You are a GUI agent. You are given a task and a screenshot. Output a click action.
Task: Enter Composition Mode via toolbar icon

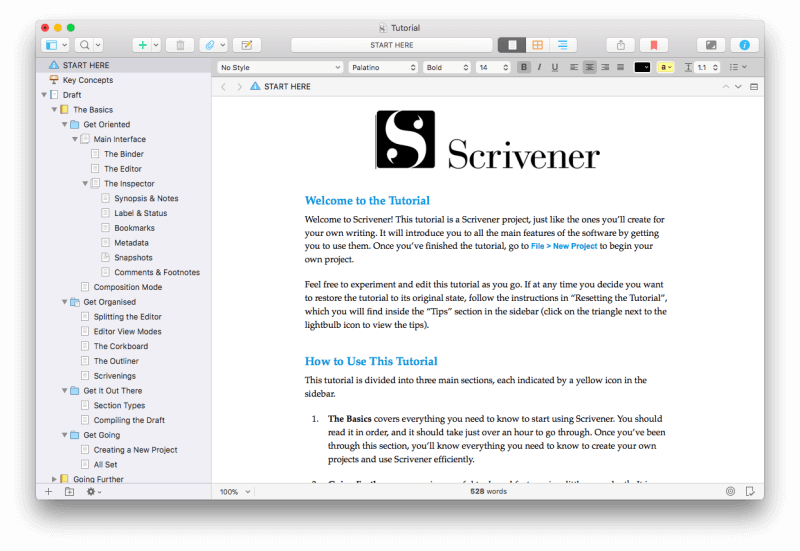(711, 45)
